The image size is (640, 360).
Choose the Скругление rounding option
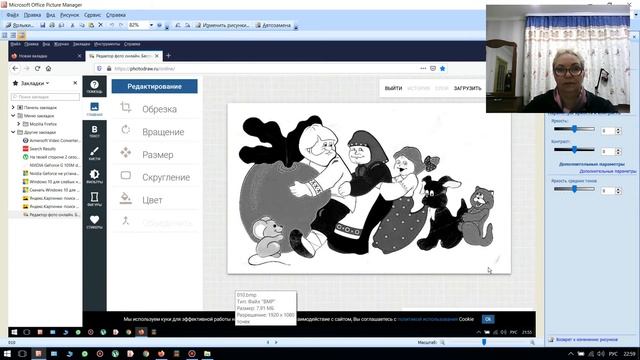155,177
